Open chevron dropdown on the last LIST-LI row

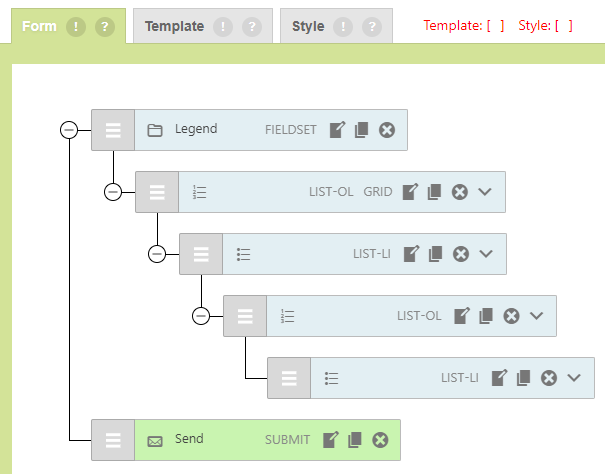573,378
